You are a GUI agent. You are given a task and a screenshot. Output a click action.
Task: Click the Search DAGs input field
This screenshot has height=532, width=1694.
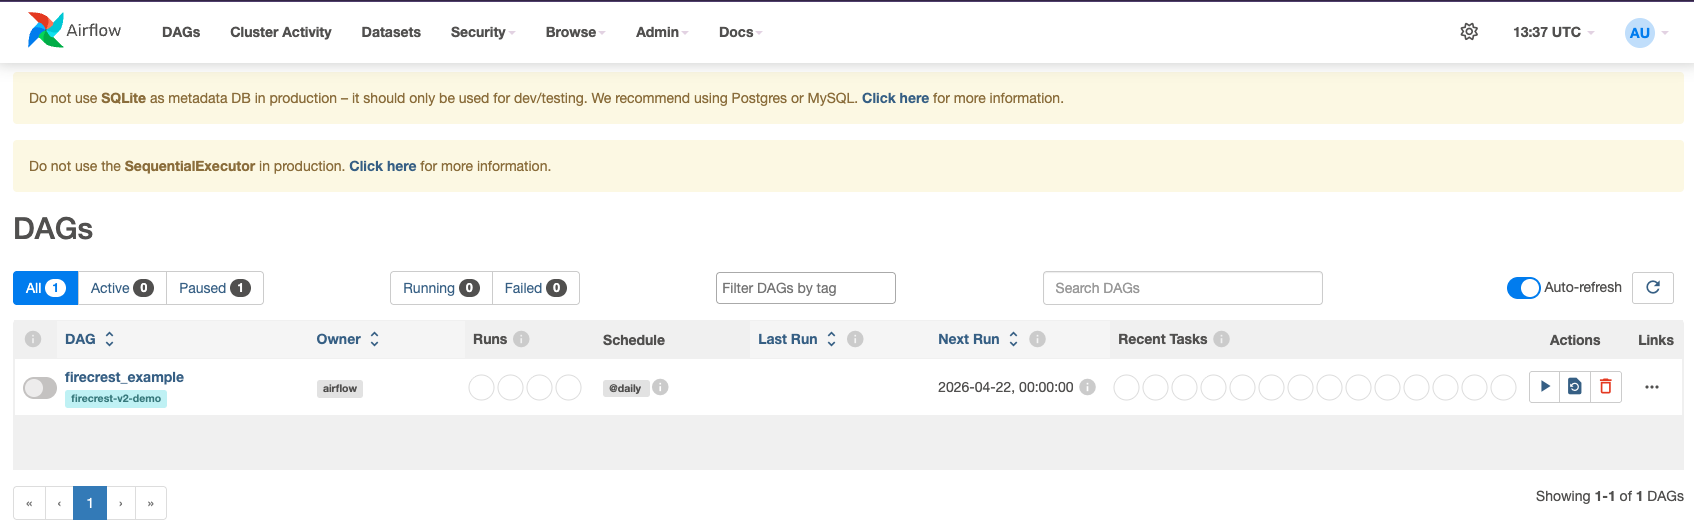1182,288
